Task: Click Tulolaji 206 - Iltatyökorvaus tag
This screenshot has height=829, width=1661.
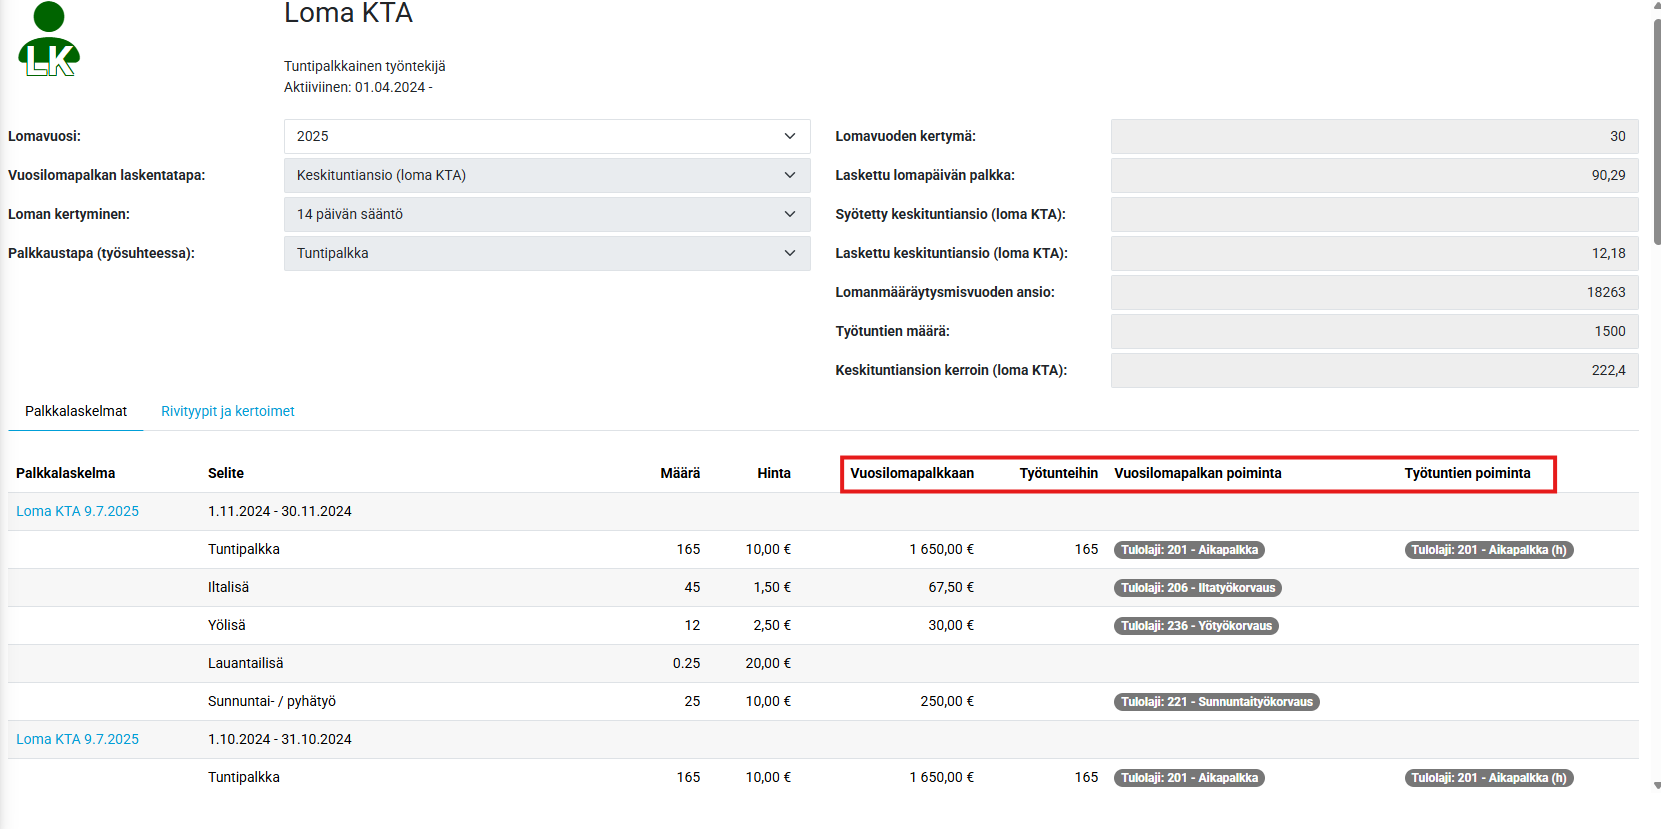Action: 1197,588
